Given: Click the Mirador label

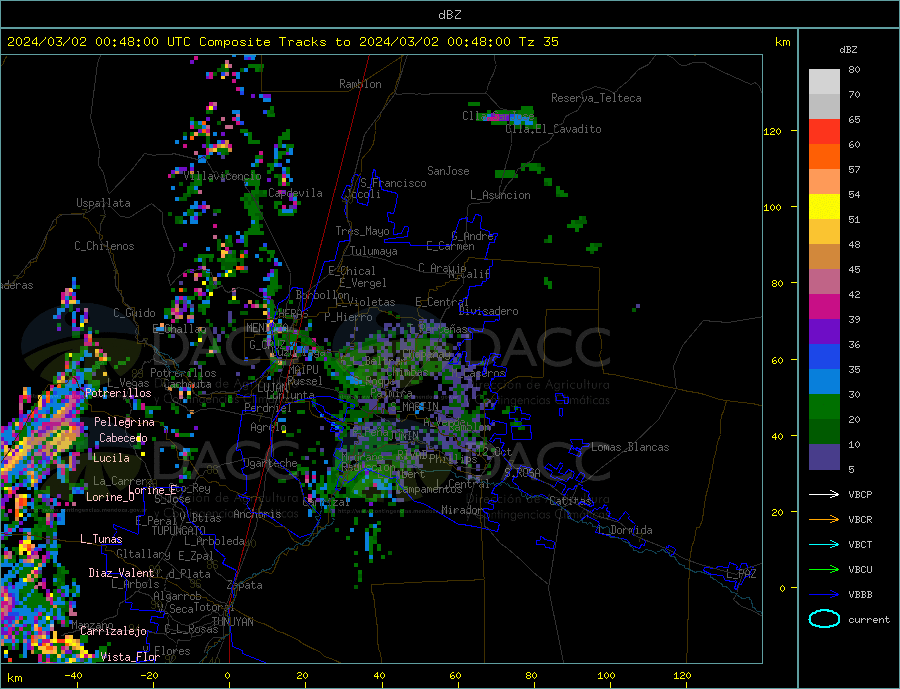Looking at the screenshot, I should 462,510.
